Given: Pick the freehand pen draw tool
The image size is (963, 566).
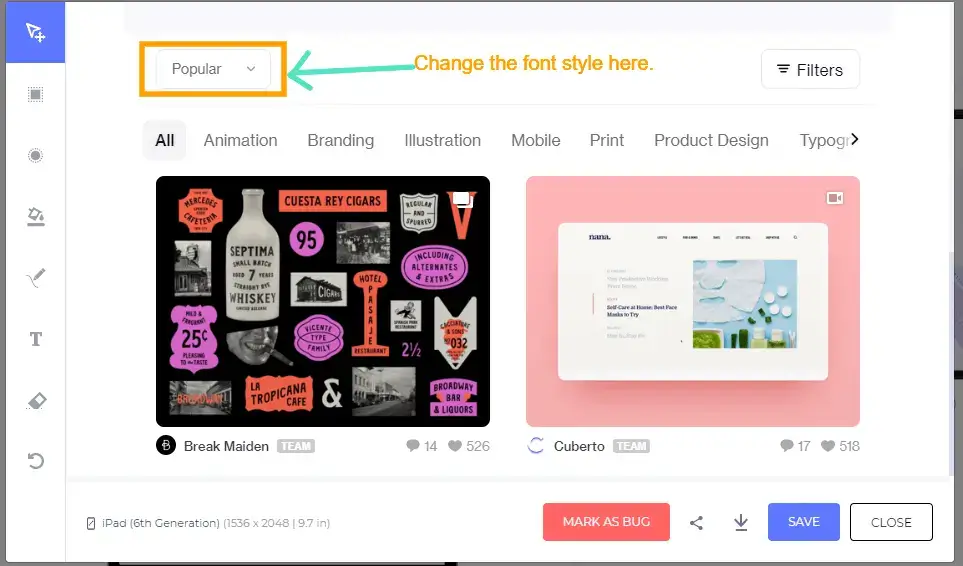Looking at the screenshot, I should (35, 278).
